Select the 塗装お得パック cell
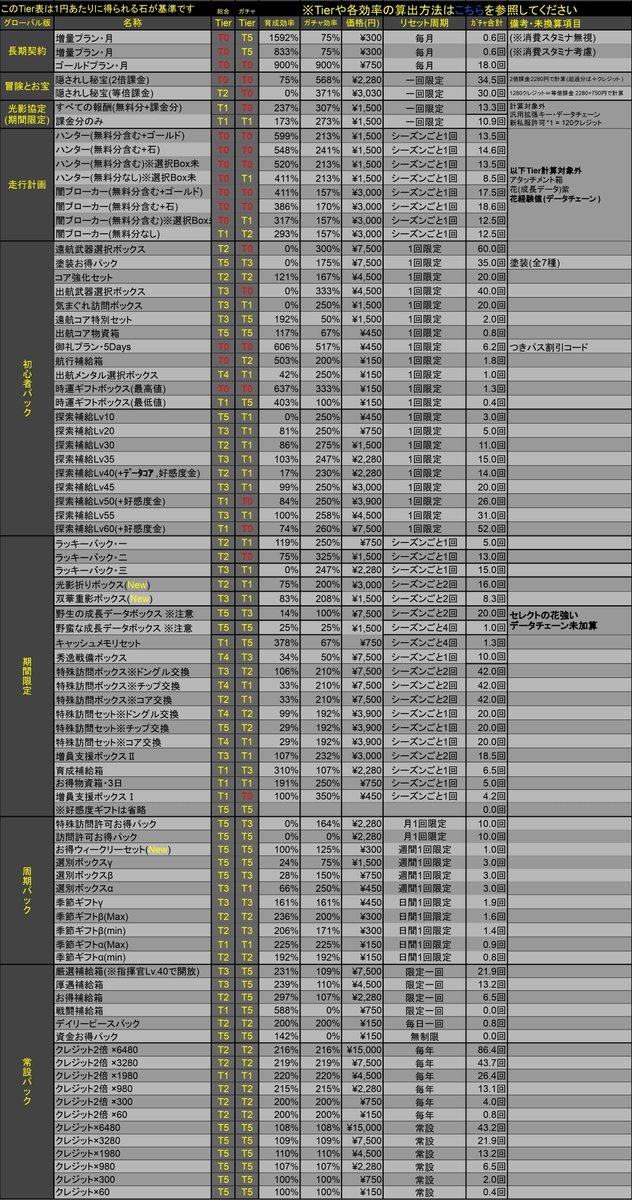 [x=132, y=261]
